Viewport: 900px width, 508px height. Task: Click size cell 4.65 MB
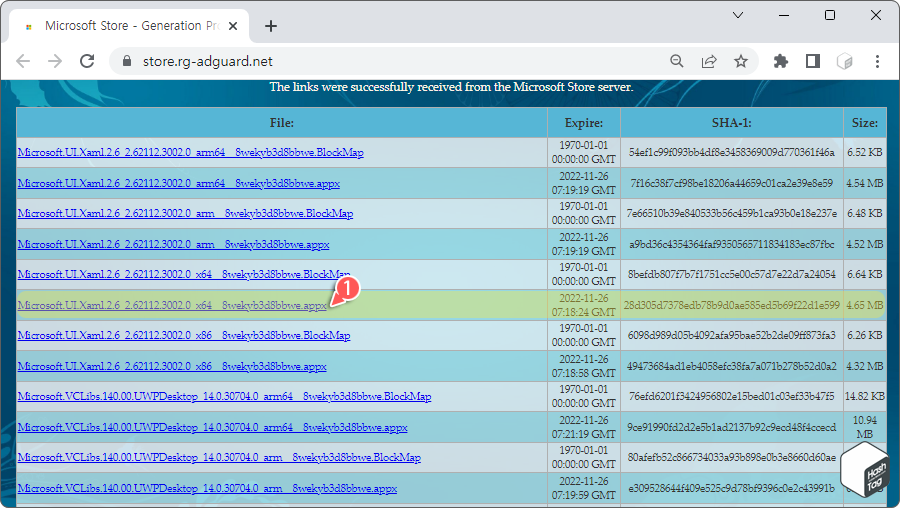click(x=865, y=305)
